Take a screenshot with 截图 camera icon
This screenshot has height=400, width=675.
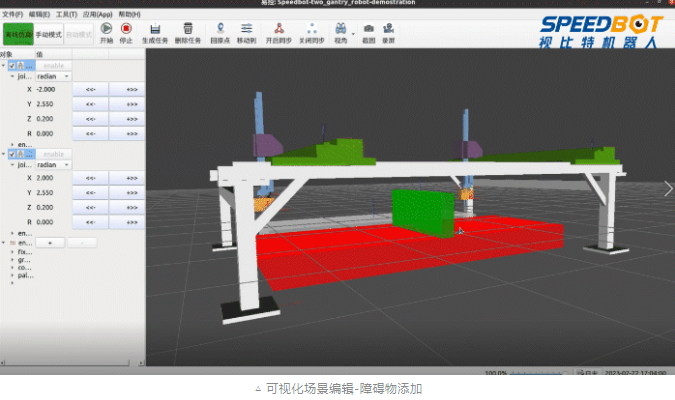point(369,29)
